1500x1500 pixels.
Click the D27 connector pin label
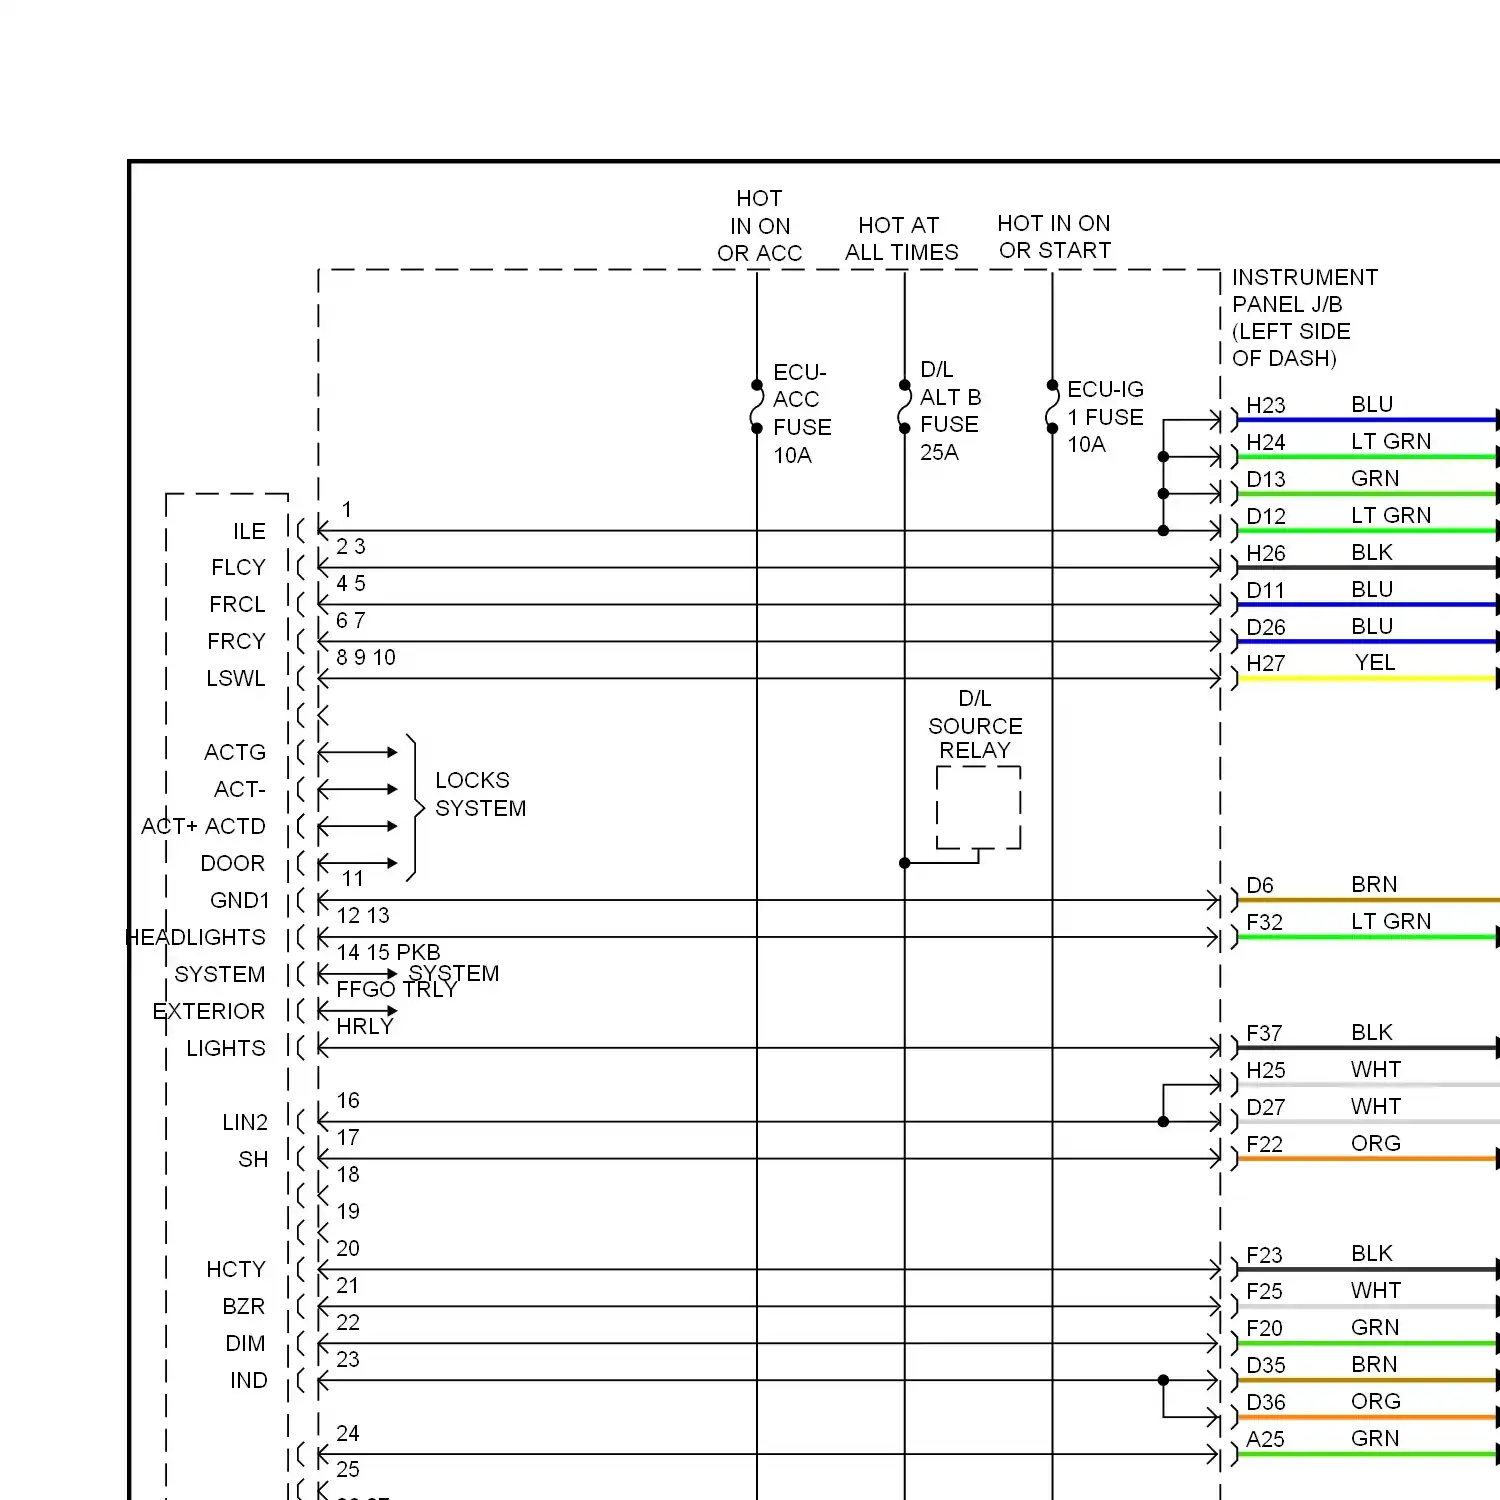tap(1265, 1107)
